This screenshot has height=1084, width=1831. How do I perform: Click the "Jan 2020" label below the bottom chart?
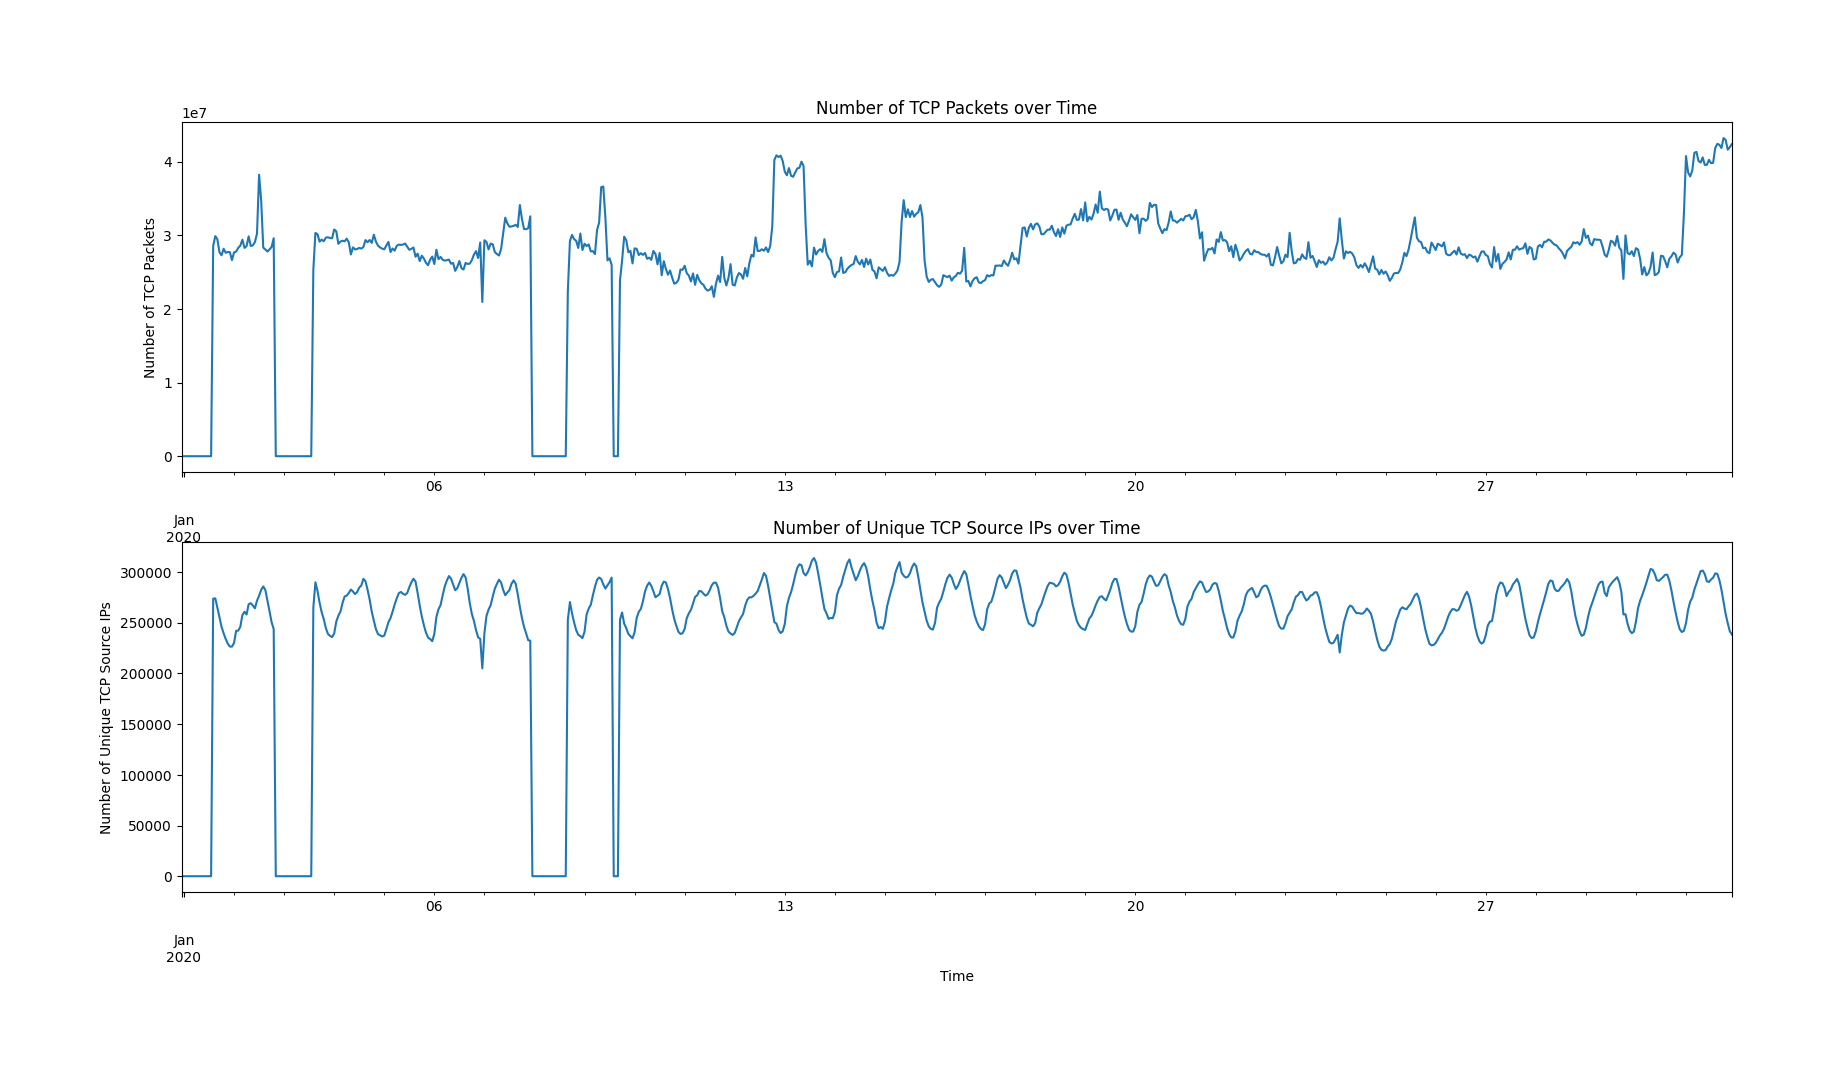[183, 949]
